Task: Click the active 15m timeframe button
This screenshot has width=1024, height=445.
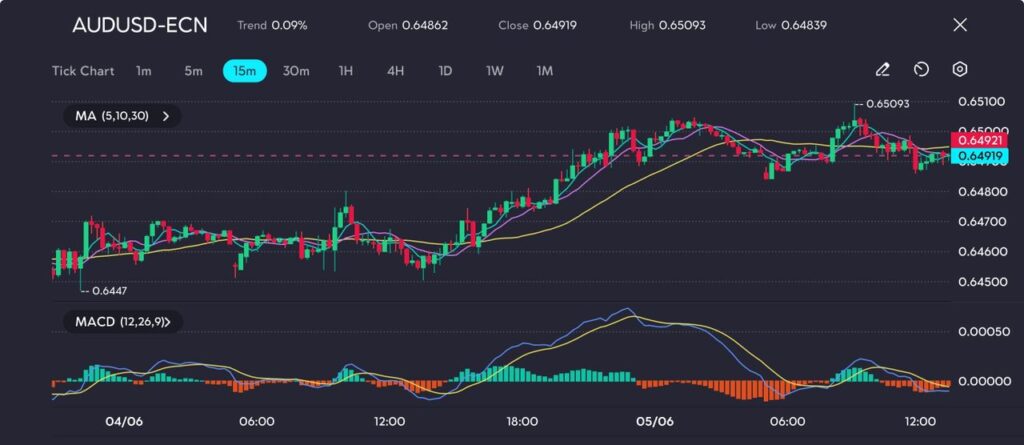Action: [x=244, y=71]
